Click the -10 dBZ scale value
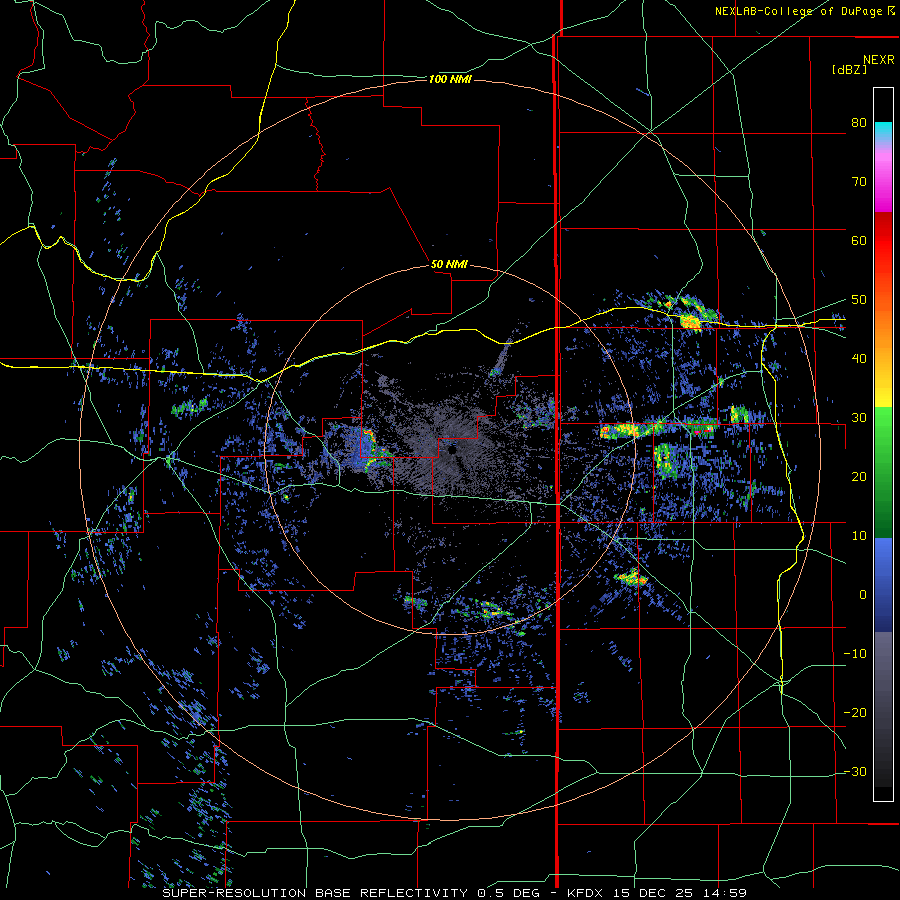The width and height of the screenshot is (900, 900). point(855,654)
